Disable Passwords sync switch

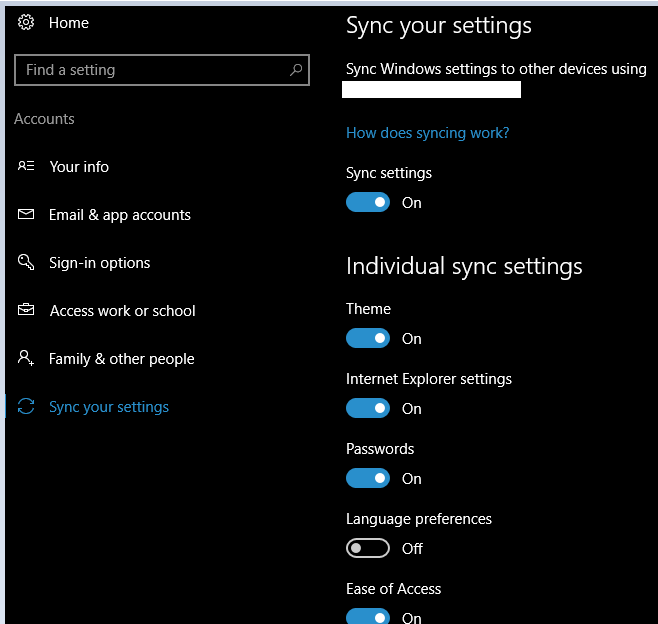368,478
